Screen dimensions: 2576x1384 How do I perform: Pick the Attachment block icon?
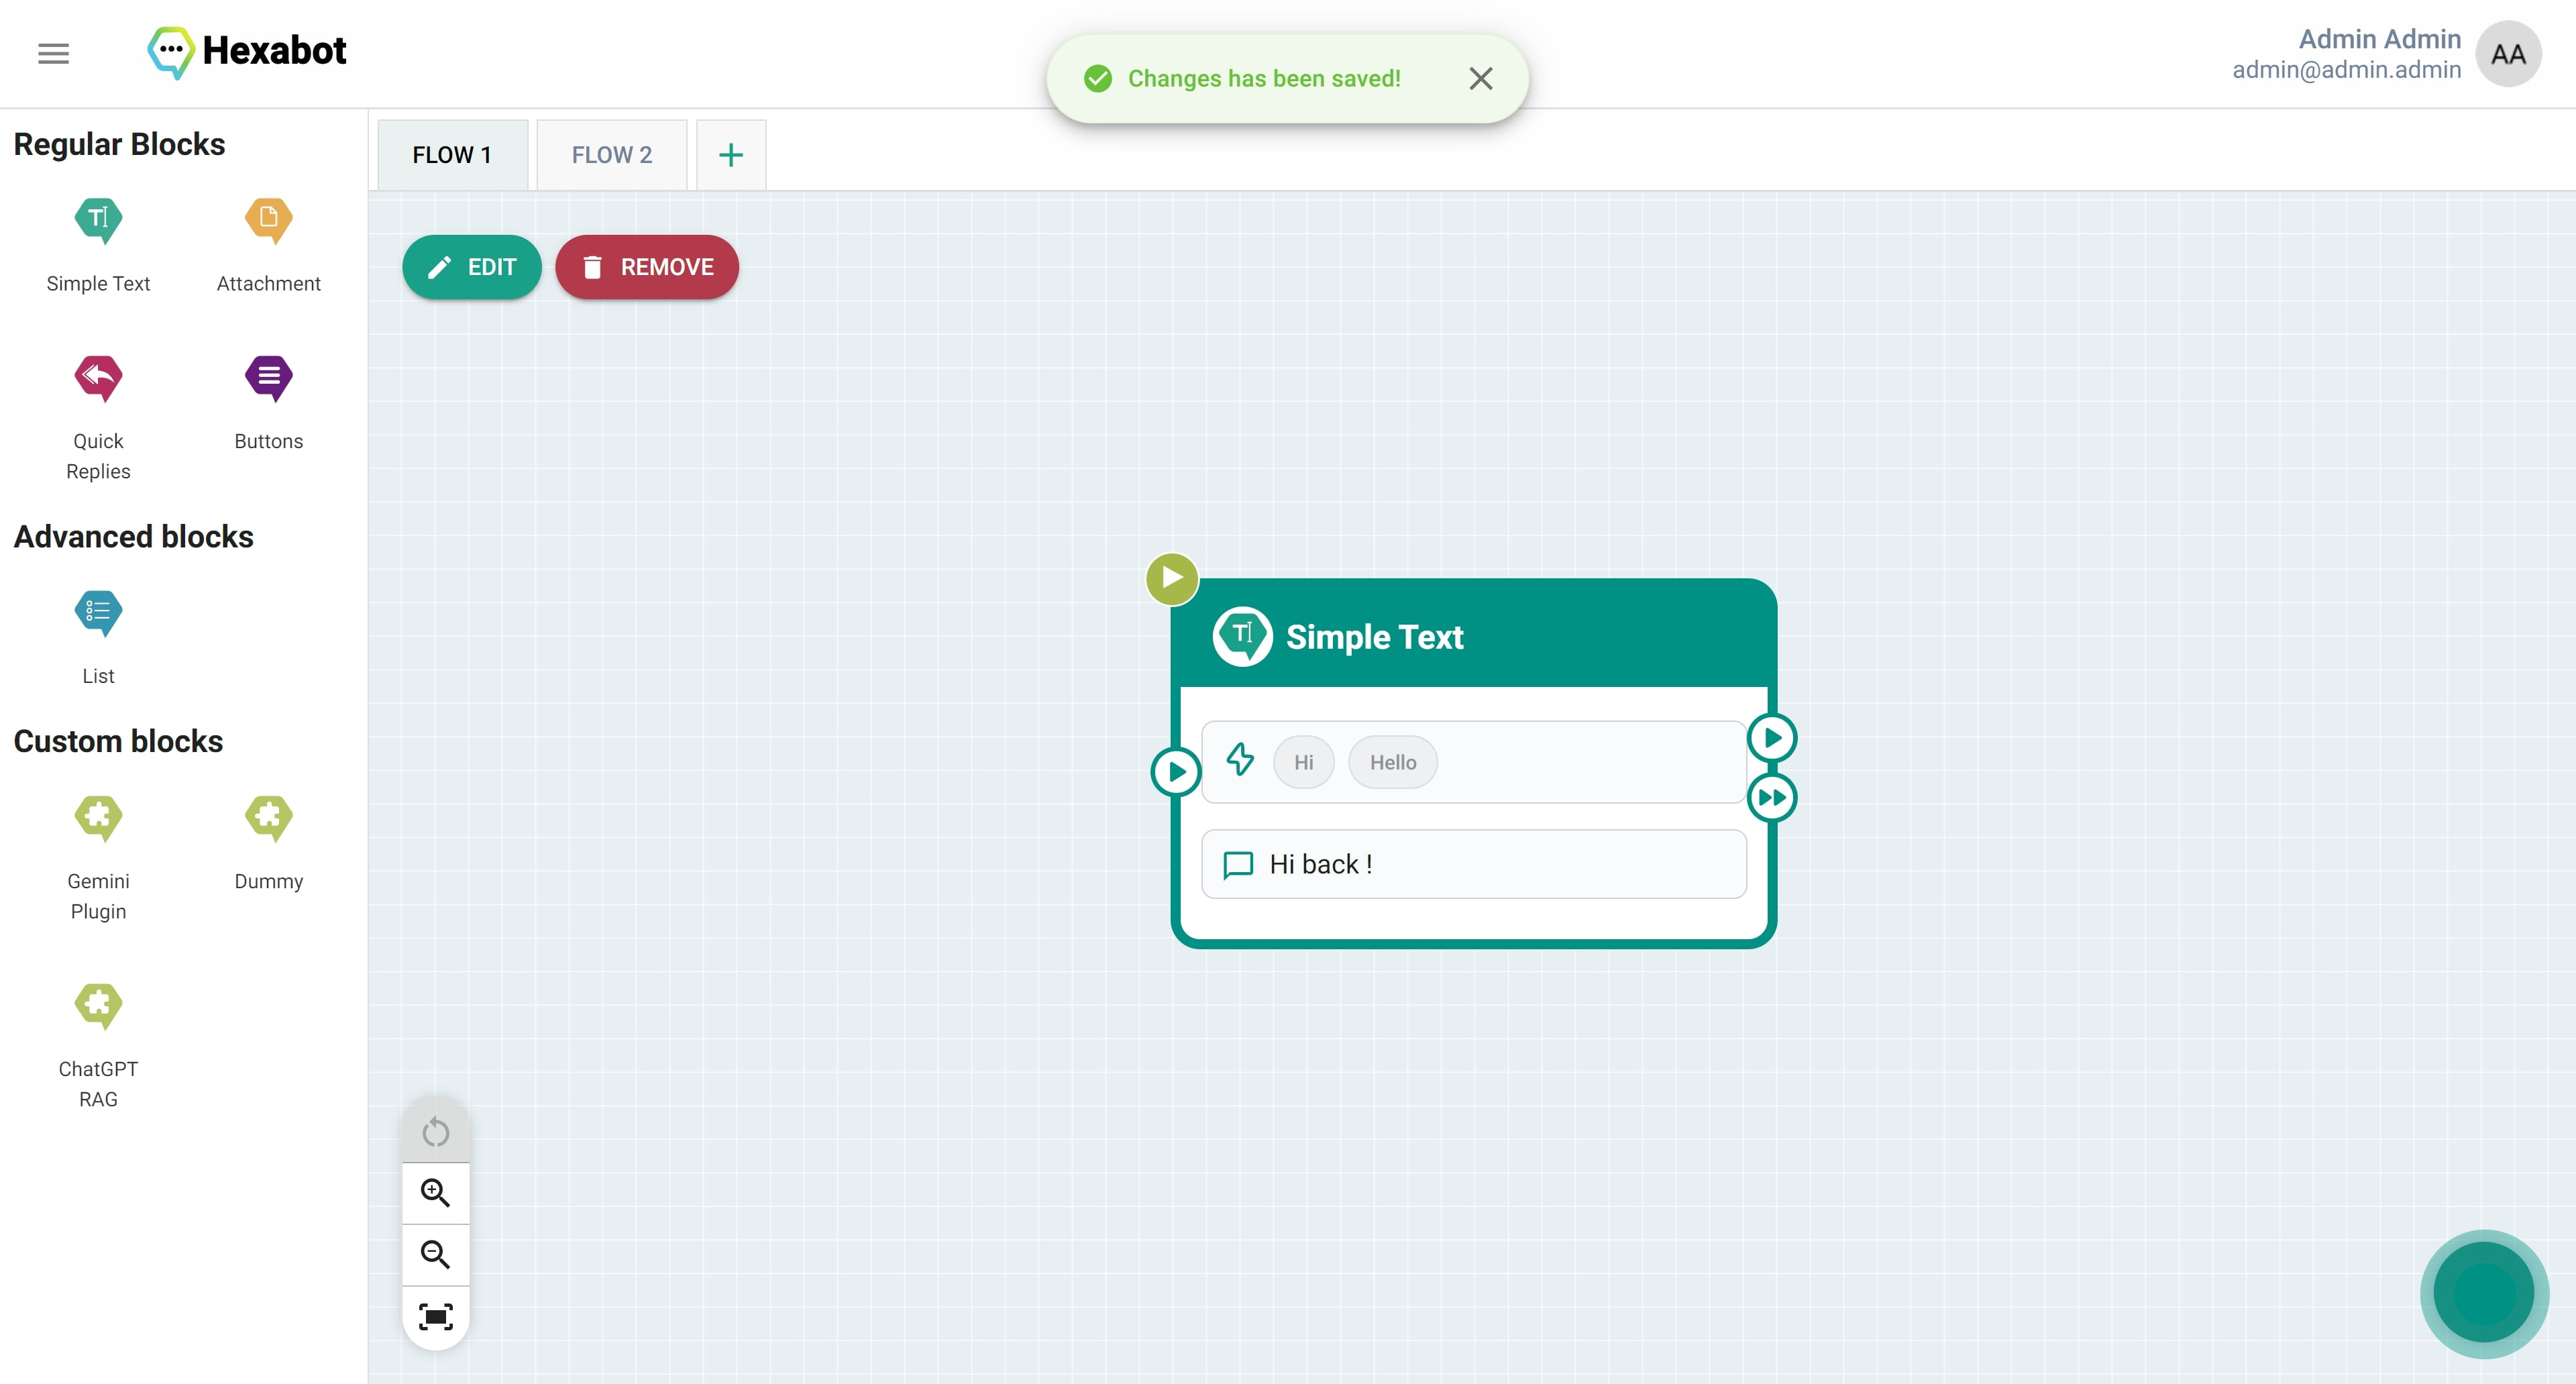pyautogui.click(x=268, y=220)
